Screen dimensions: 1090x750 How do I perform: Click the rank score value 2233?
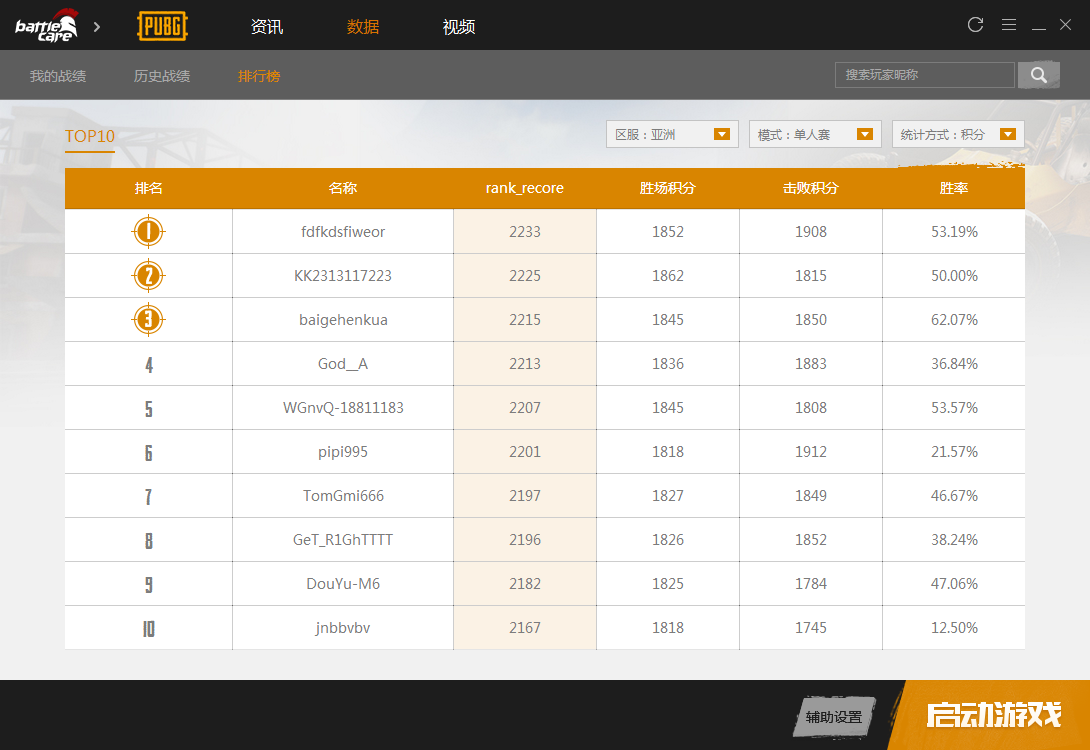pyautogui.click(x=525, y=231)
